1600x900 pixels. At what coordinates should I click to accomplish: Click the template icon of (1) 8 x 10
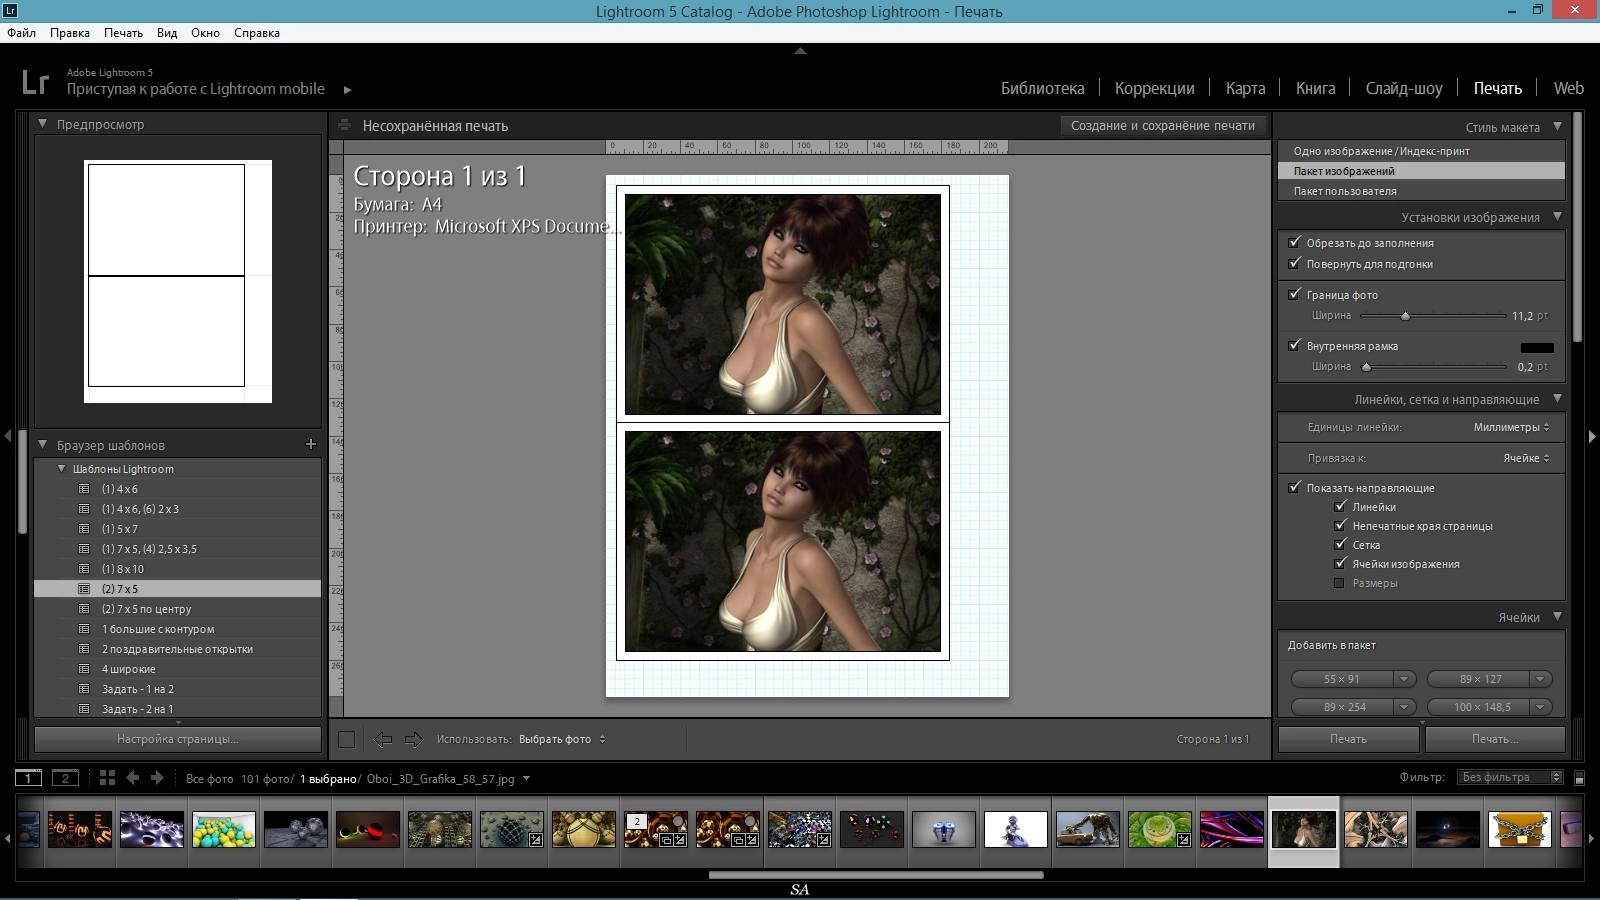click(x=84, y=569)
